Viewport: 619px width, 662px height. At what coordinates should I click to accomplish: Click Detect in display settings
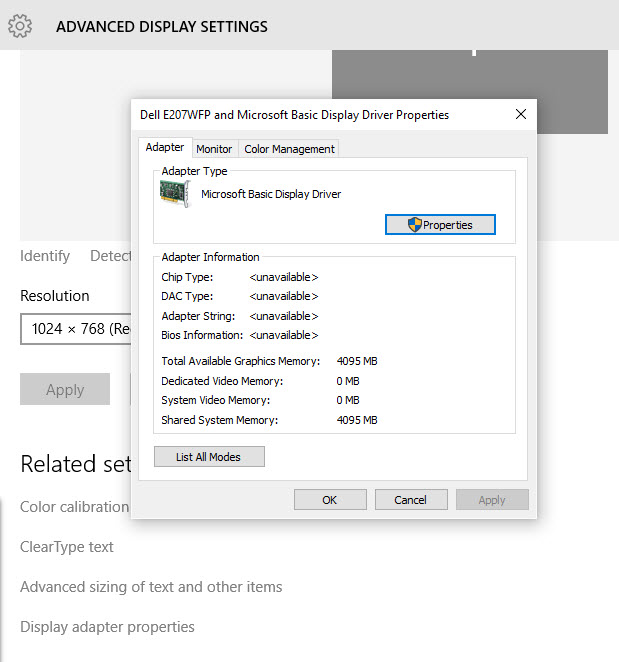111,256
